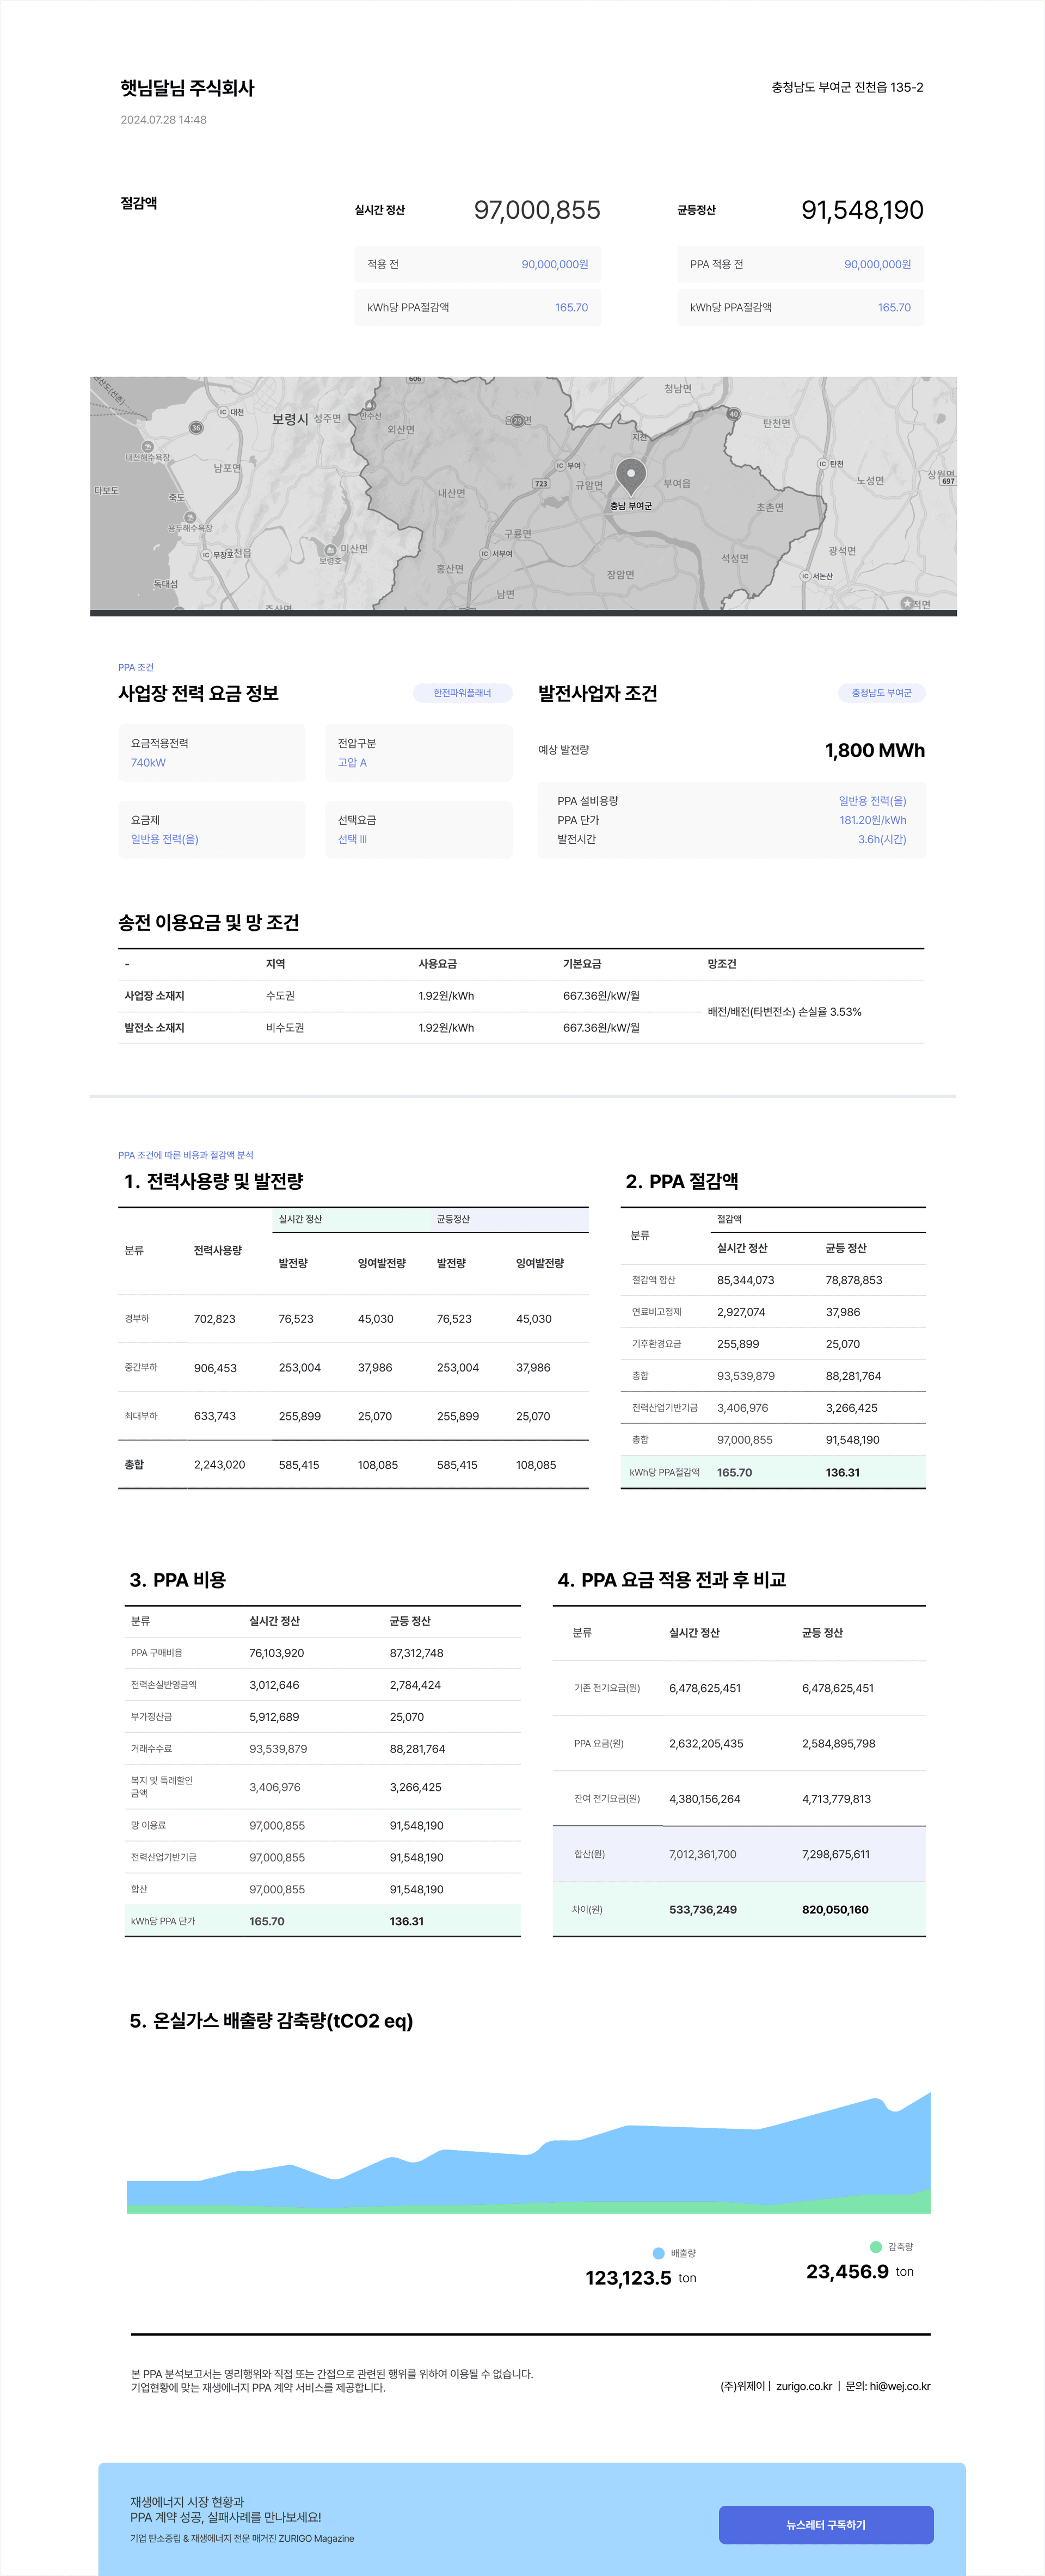Click the location pin on the map
The height and width of the screenshot is (2576, 1045).
pos(630,476)
